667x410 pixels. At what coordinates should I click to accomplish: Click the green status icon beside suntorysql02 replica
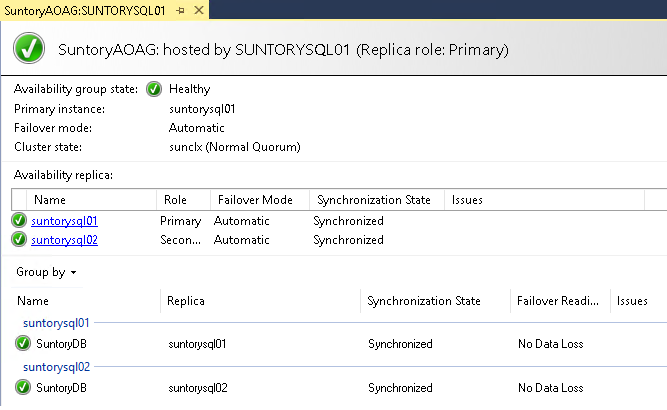[x=19, y=240]
